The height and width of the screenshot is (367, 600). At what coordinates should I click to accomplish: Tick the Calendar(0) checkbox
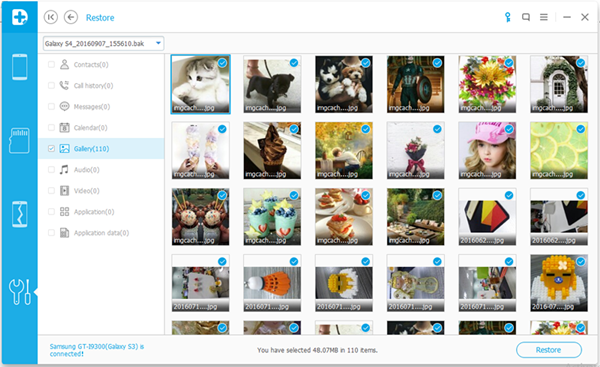tap(51, 127)
